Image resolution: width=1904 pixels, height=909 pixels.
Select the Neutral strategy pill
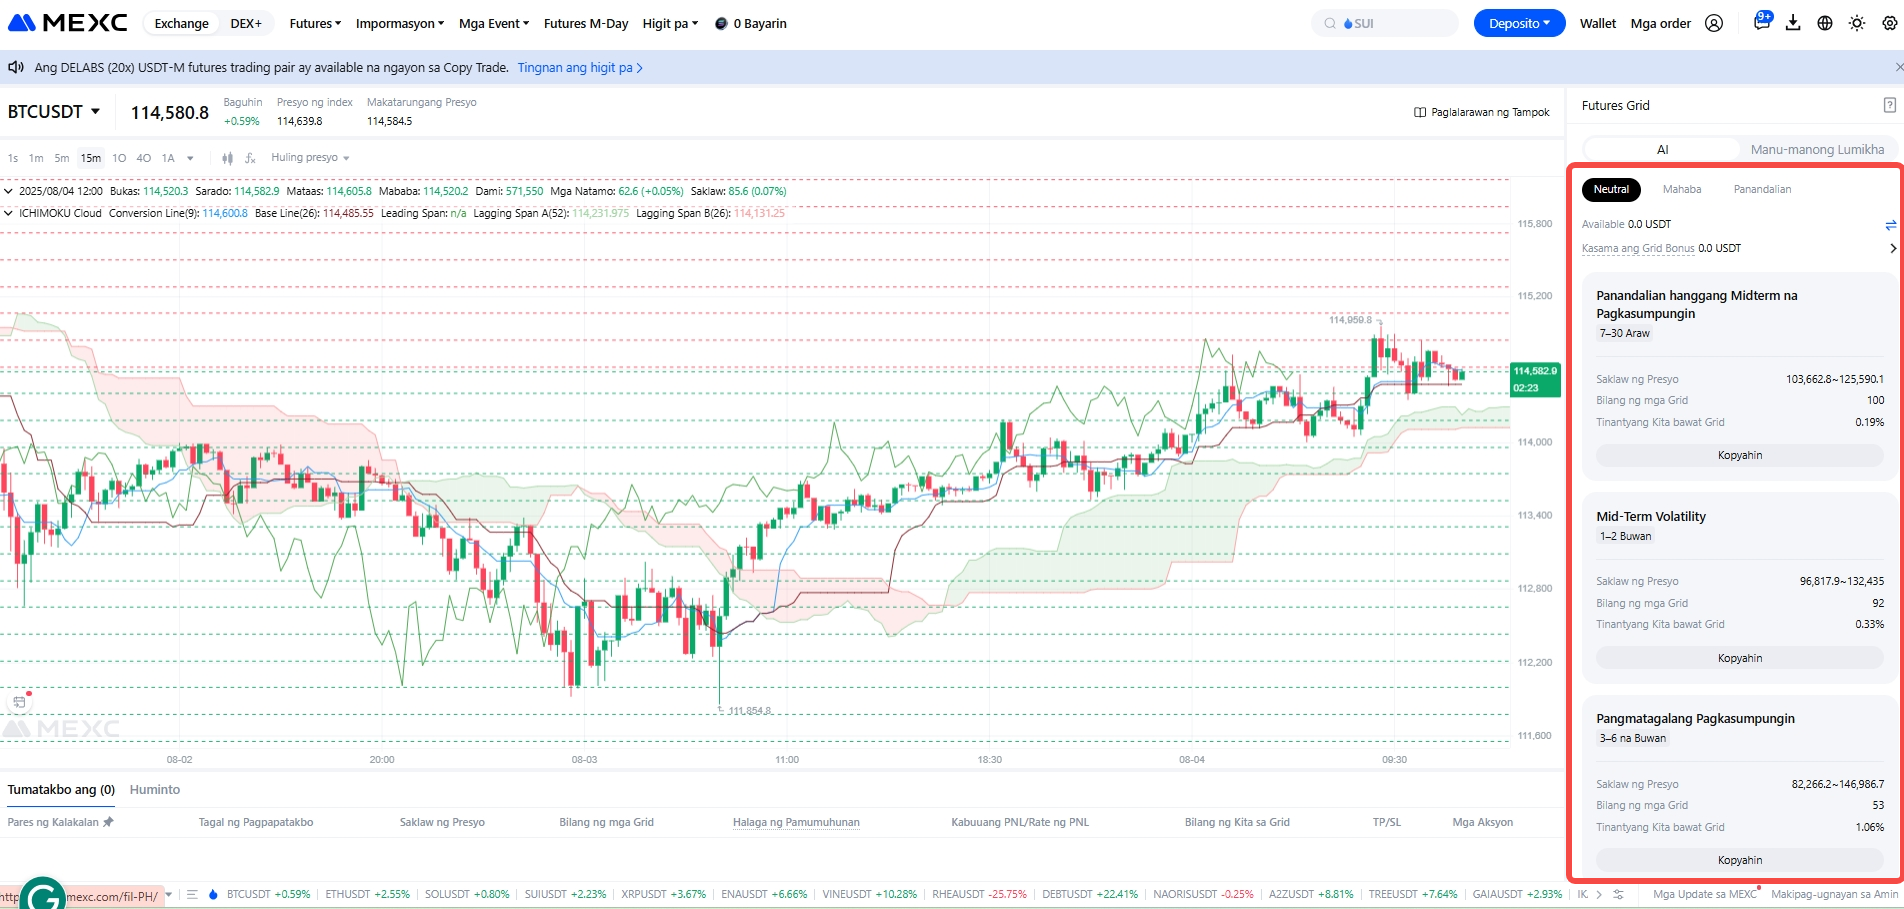tap(1611, 189)
